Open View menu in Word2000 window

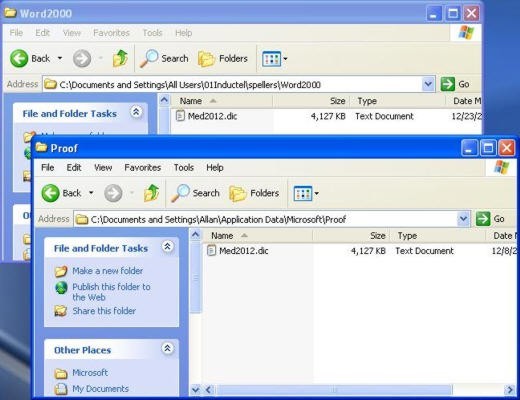pyautogui.click(x=72, y=33)
